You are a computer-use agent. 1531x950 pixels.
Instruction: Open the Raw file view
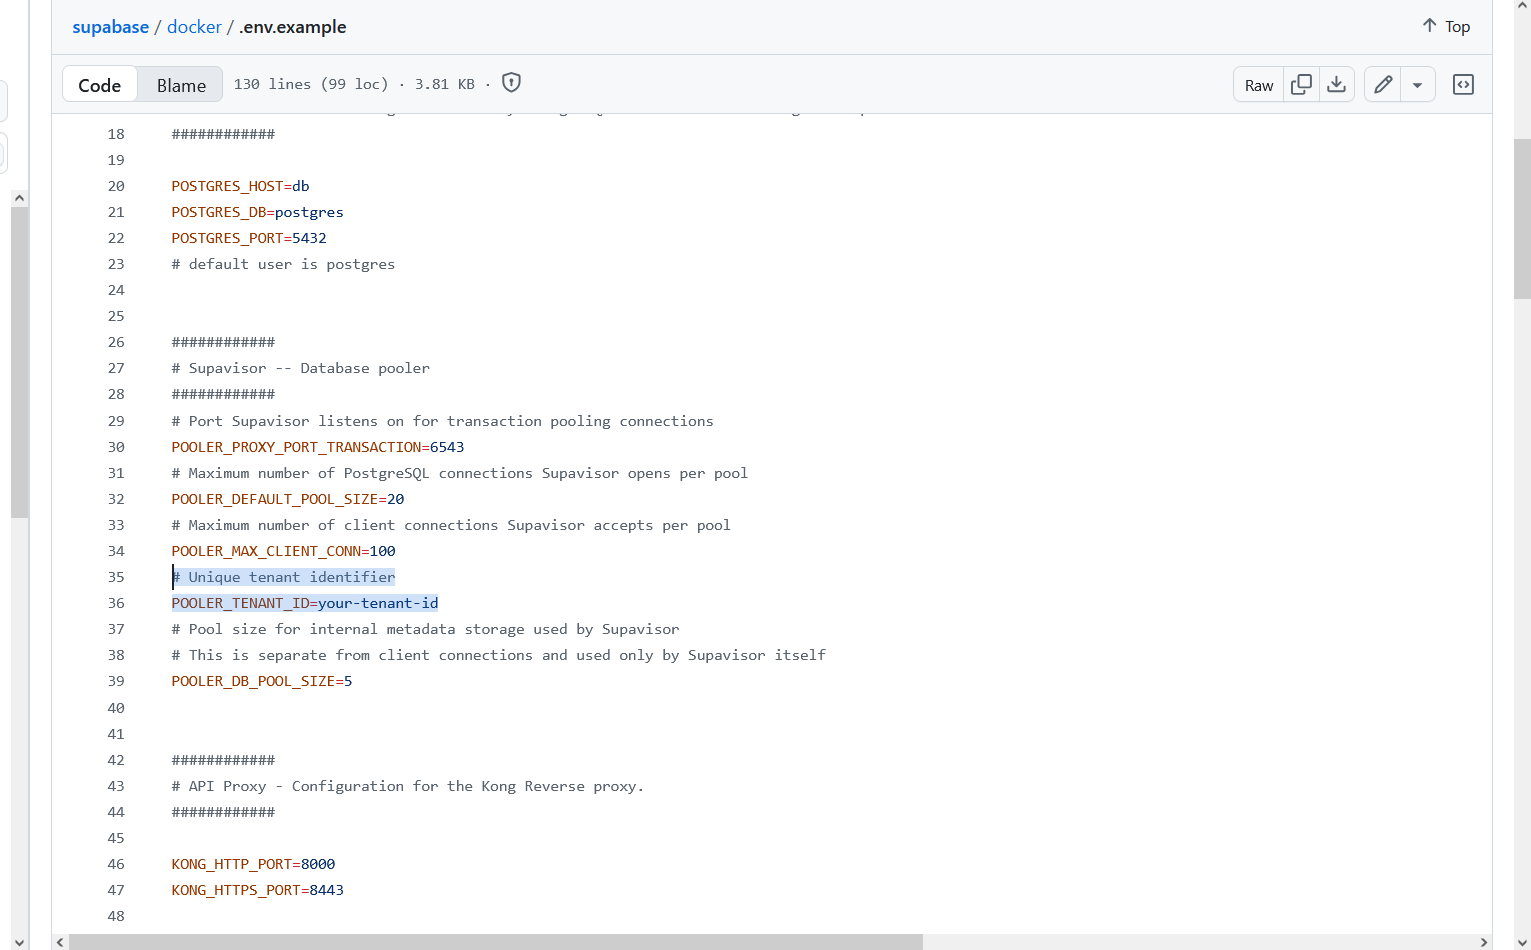coord(1259,85)
